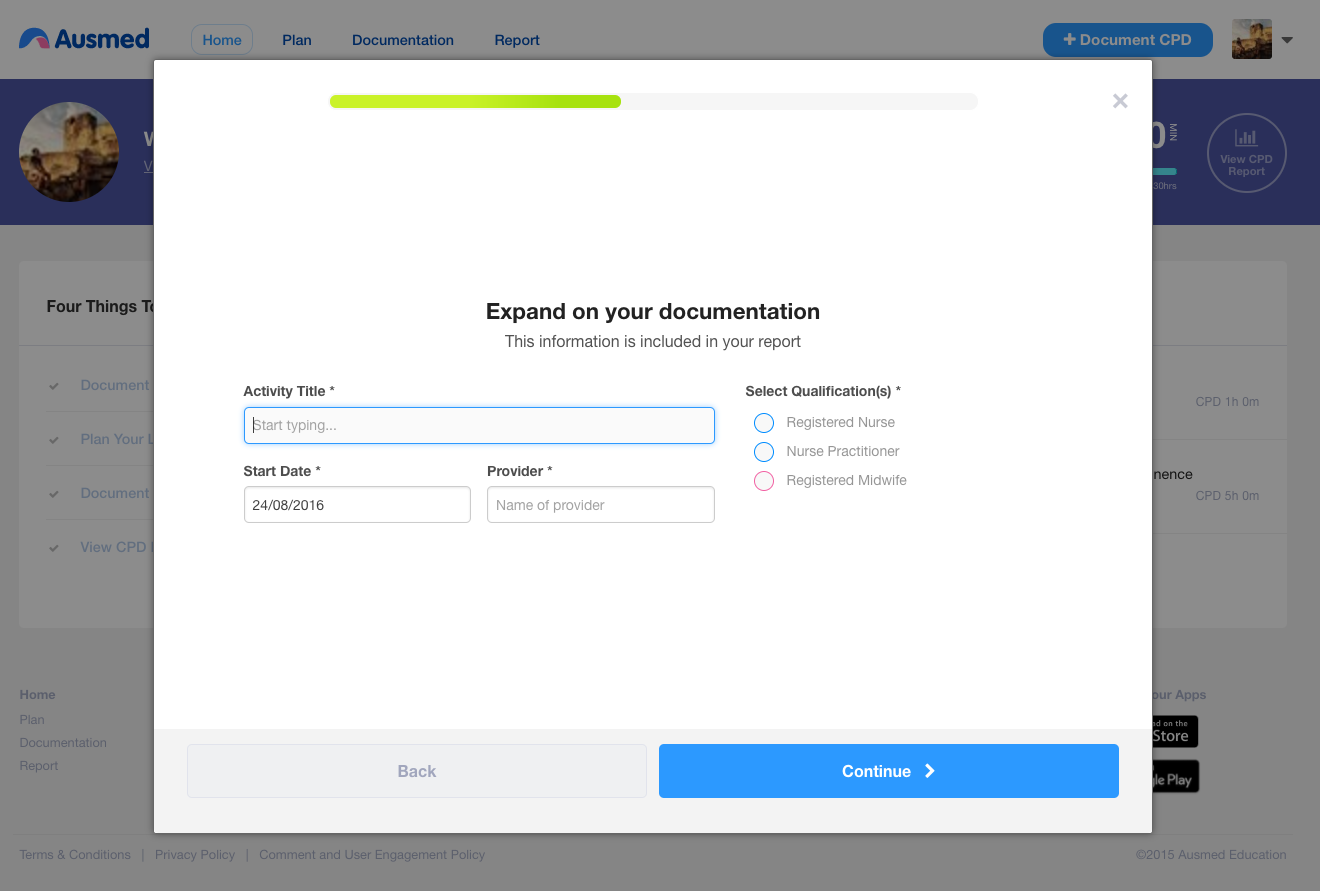Click the modal progress bar

(653, 101)
